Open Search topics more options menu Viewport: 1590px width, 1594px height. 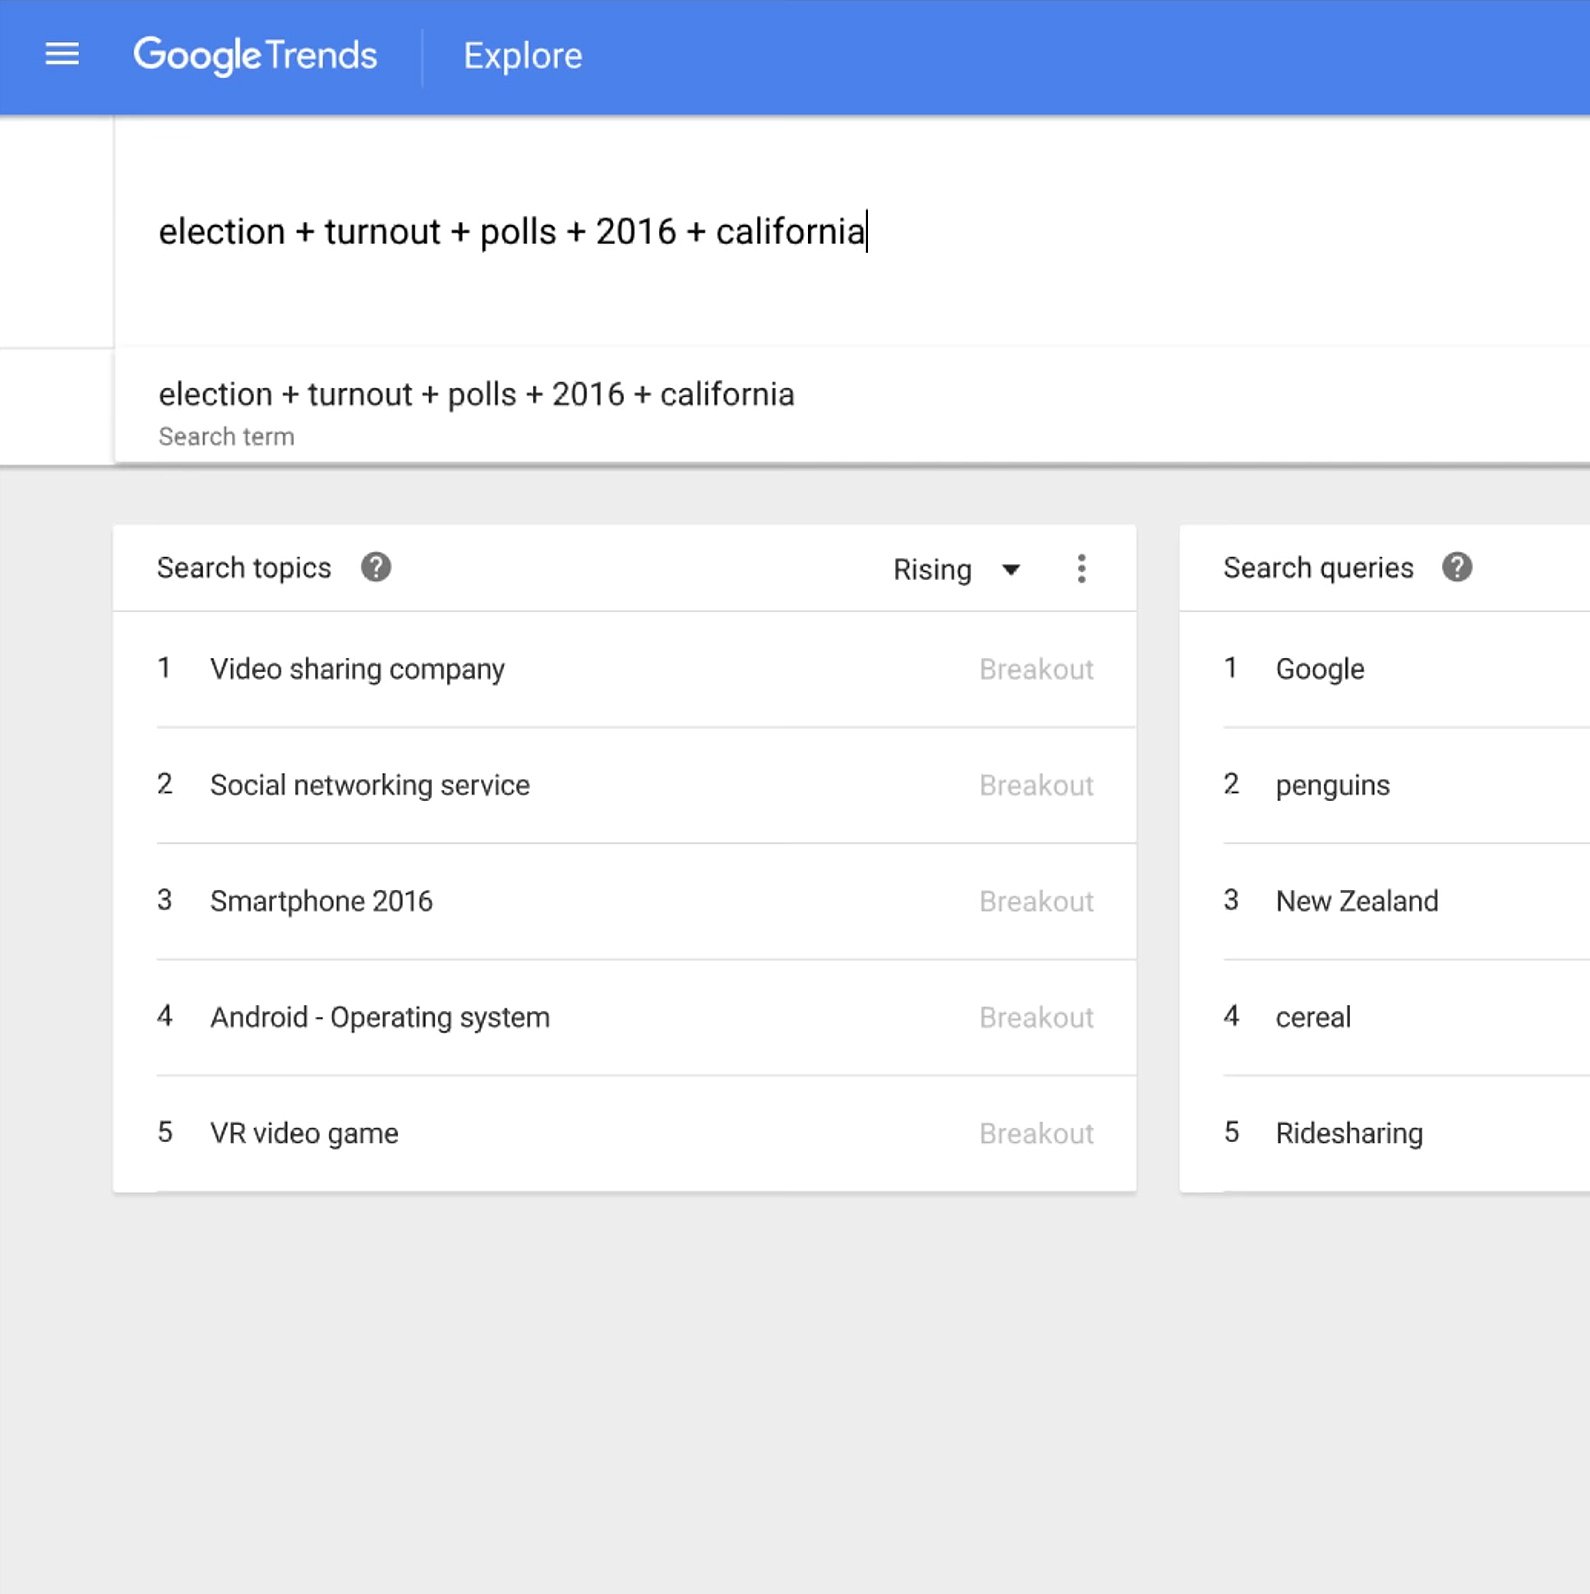pos(1081,569)
